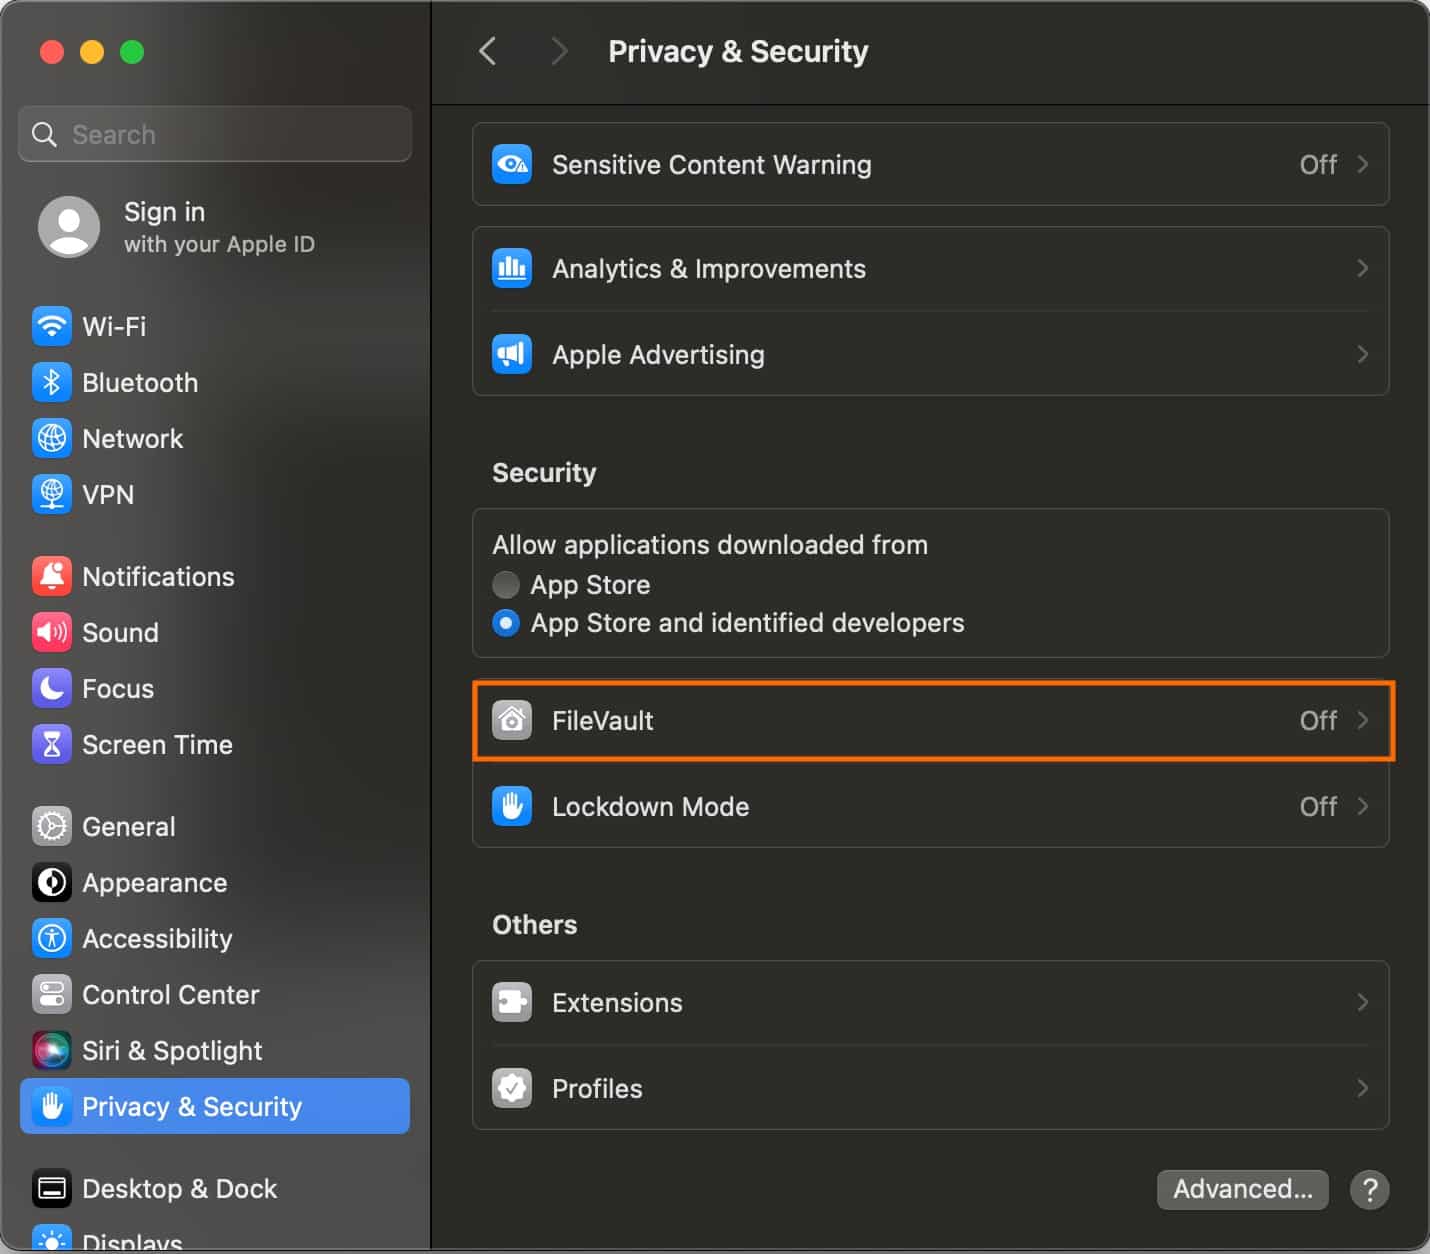Click the Others section heading
Image resolution: width=1430 pixels, height=1254 pixels.
coord(534,924)
